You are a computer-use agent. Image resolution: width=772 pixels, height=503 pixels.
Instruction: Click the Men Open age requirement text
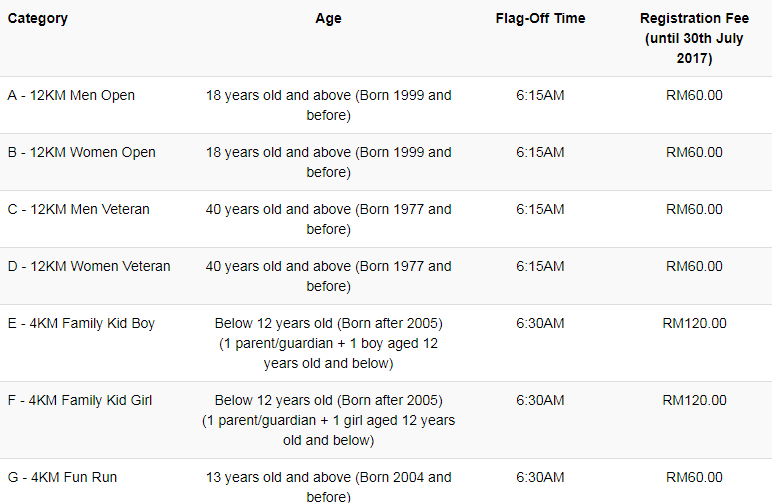tap(328, 105)
